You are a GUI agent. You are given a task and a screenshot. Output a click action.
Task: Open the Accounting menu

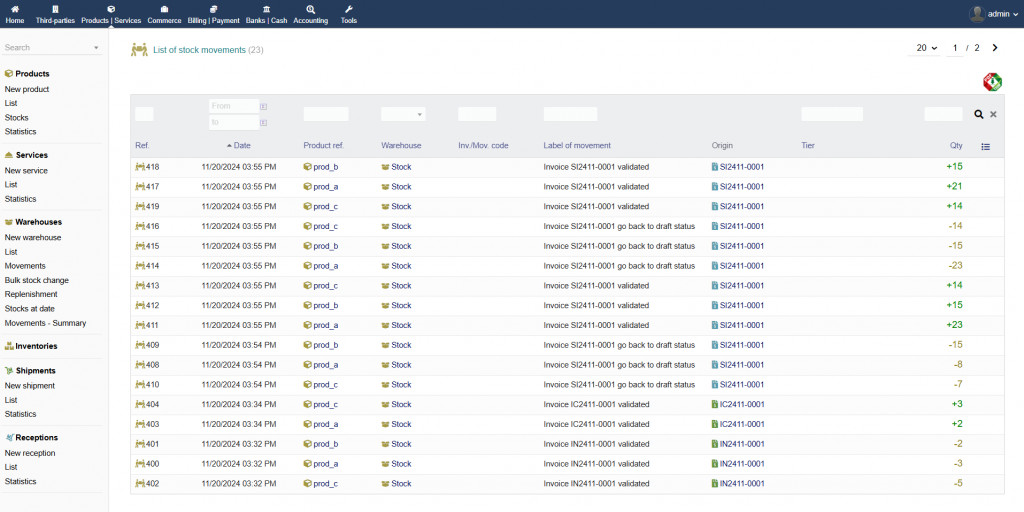[310, 14]
